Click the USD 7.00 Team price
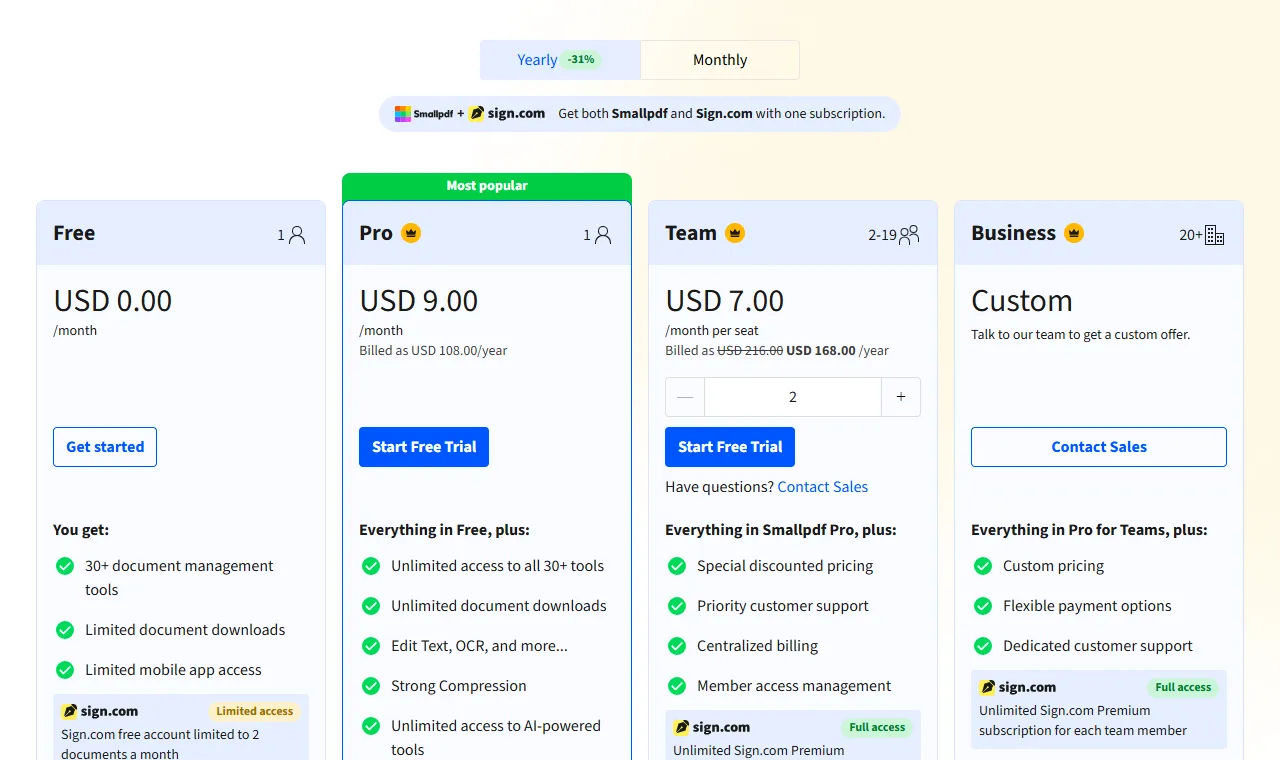 tap(725, 301)
